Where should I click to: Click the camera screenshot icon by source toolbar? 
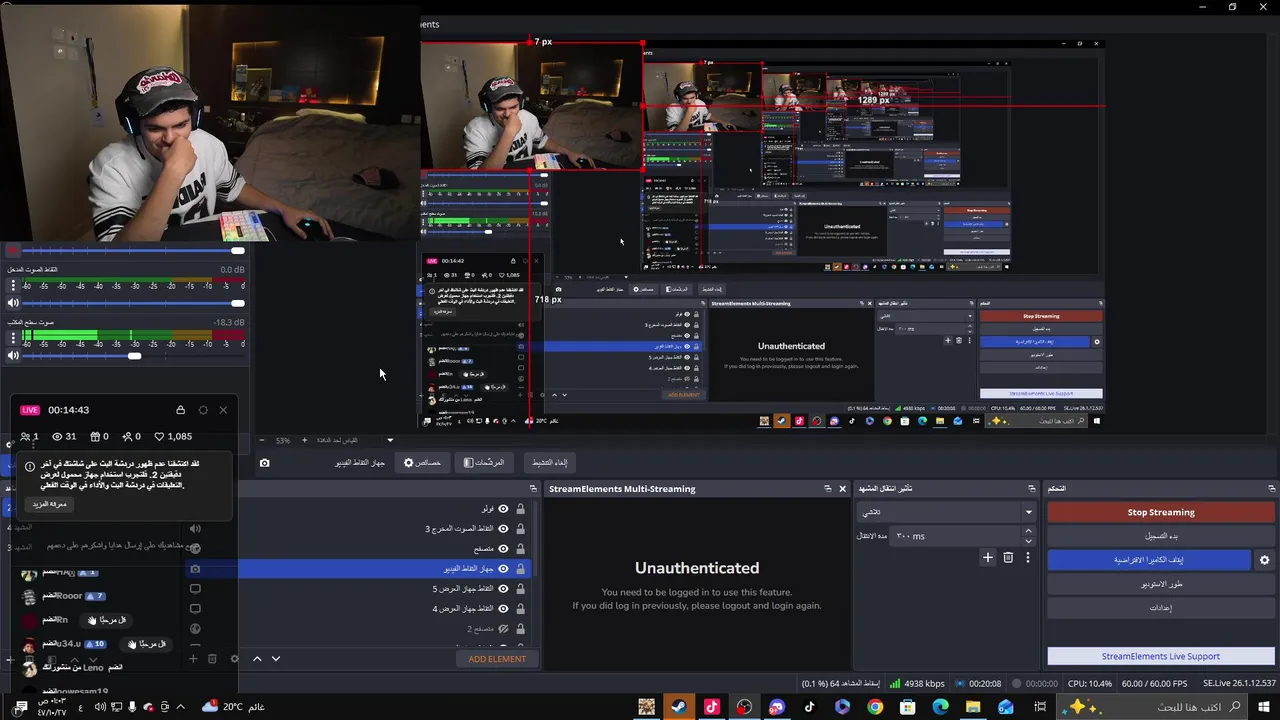(x=264, y=463)
